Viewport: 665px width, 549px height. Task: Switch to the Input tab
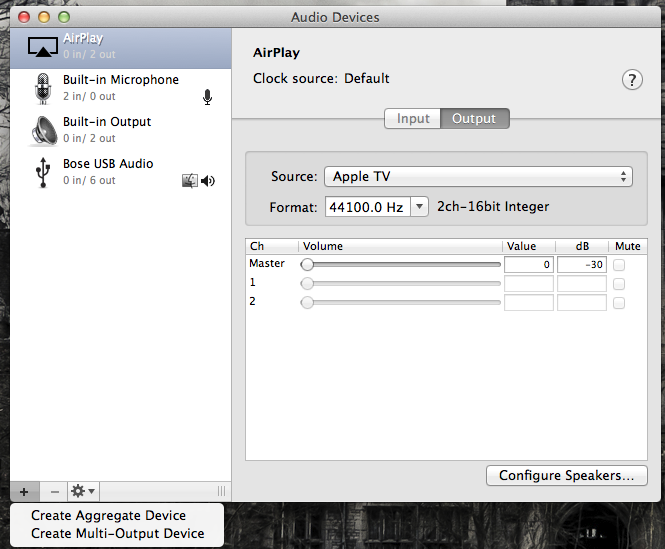click(413, 118)
